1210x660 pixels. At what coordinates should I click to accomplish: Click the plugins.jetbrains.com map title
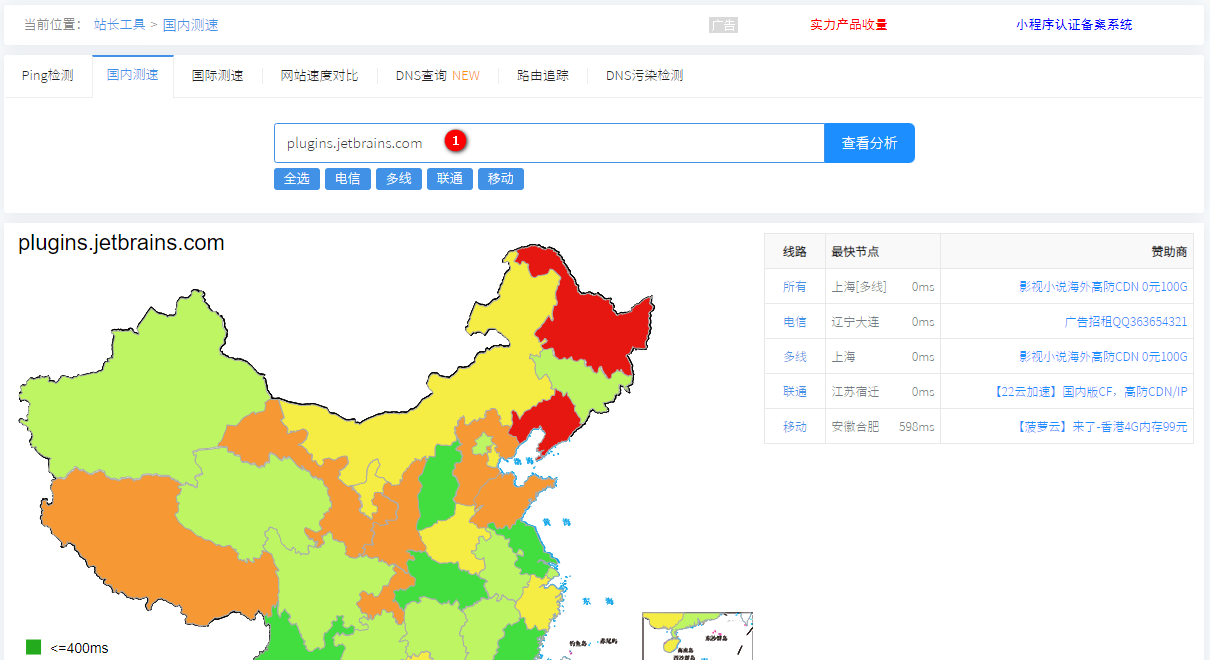(121, 243)
